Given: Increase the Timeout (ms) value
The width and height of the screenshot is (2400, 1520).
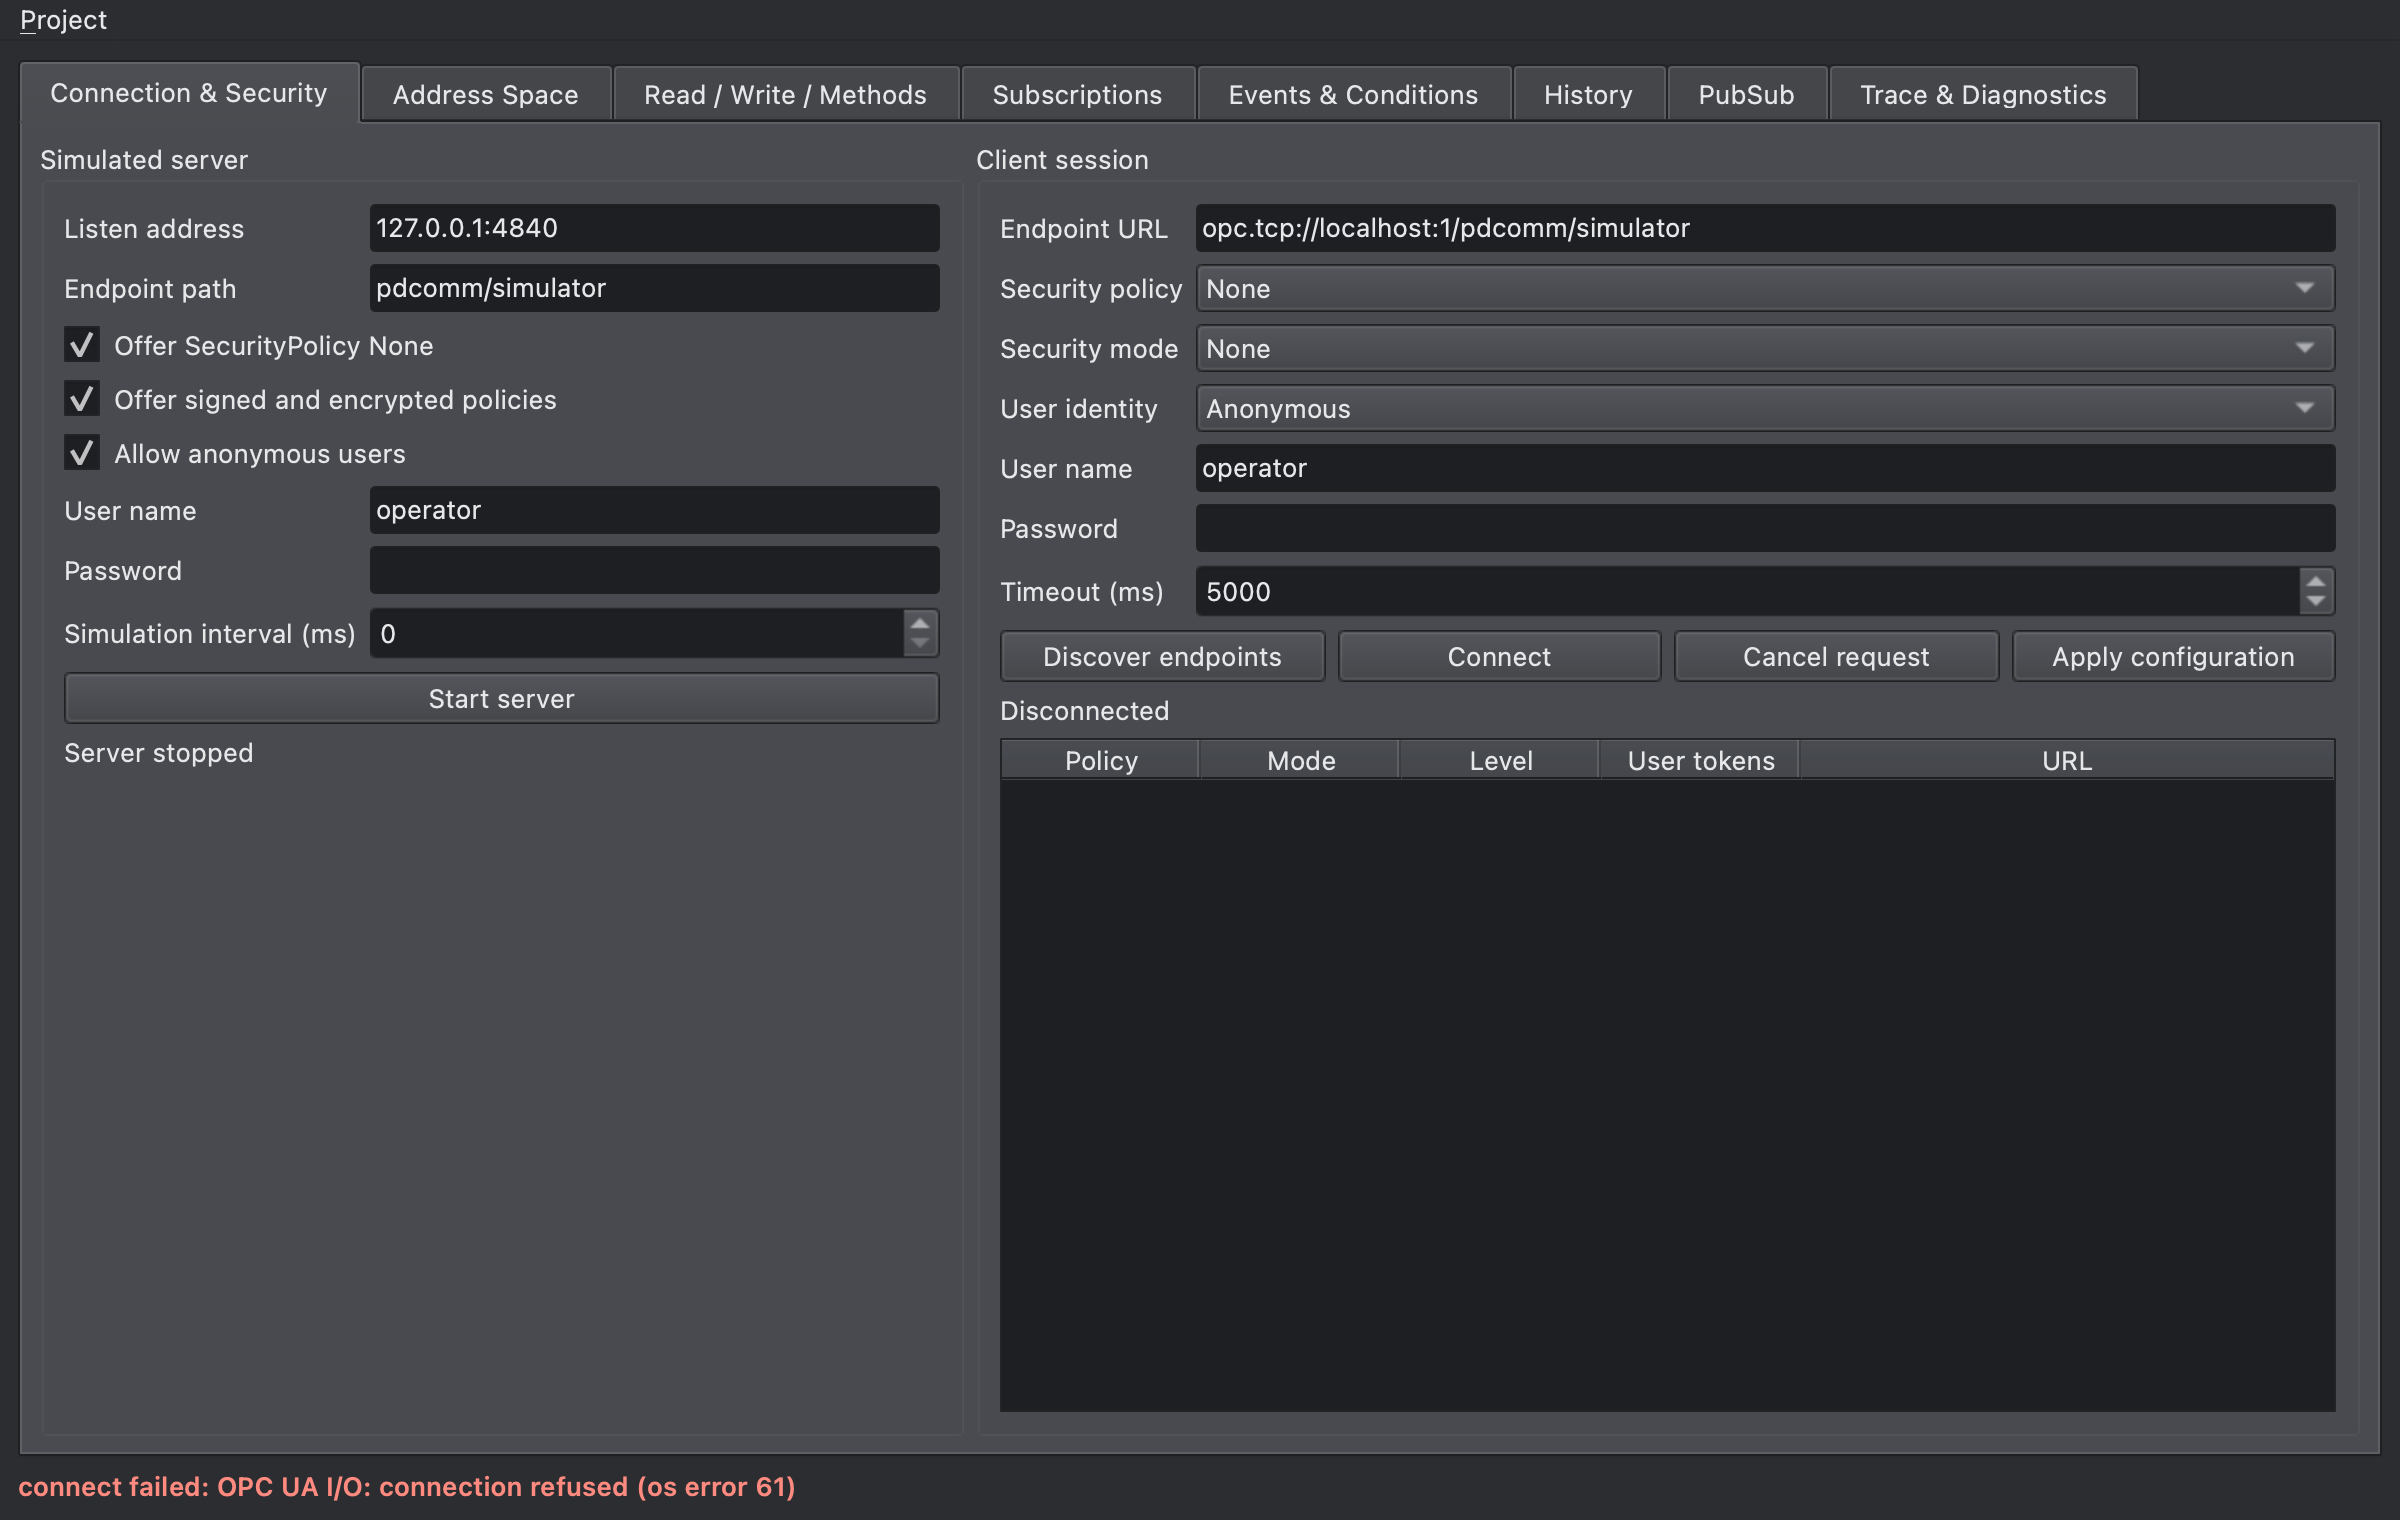Looking at the screenshot, I should tap(2316, 581).
